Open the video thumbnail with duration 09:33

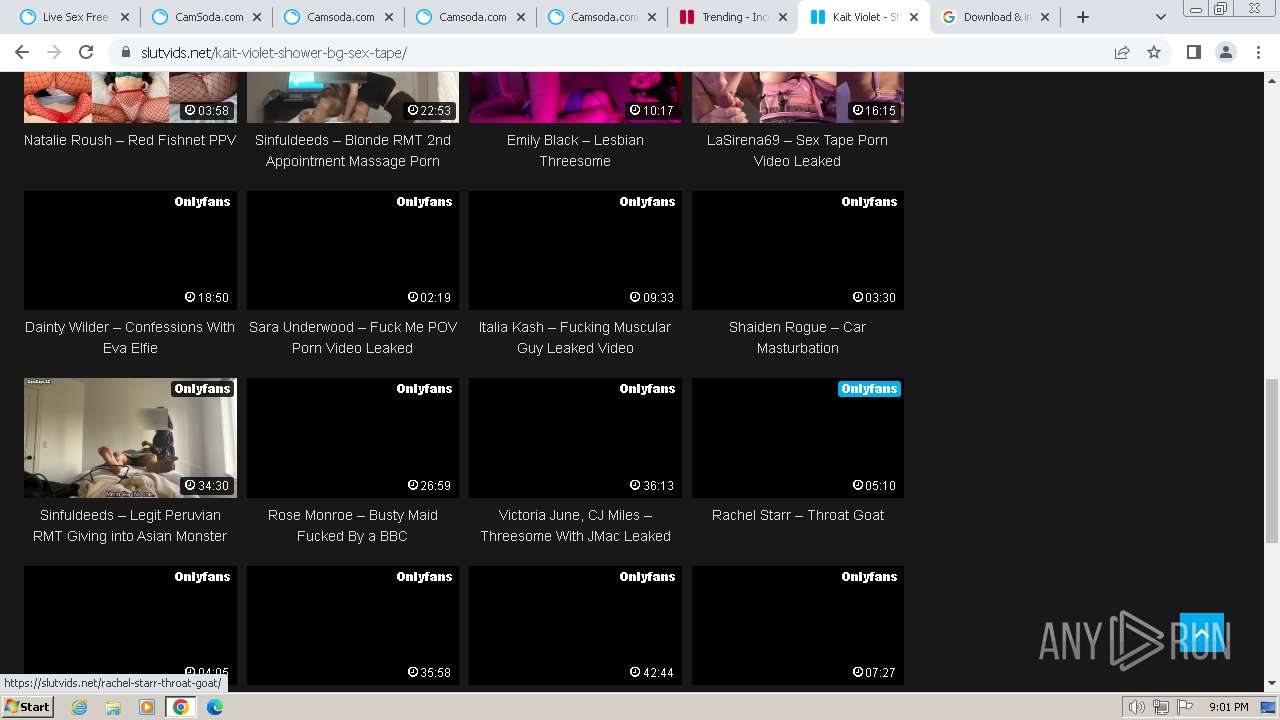point(575,250)
